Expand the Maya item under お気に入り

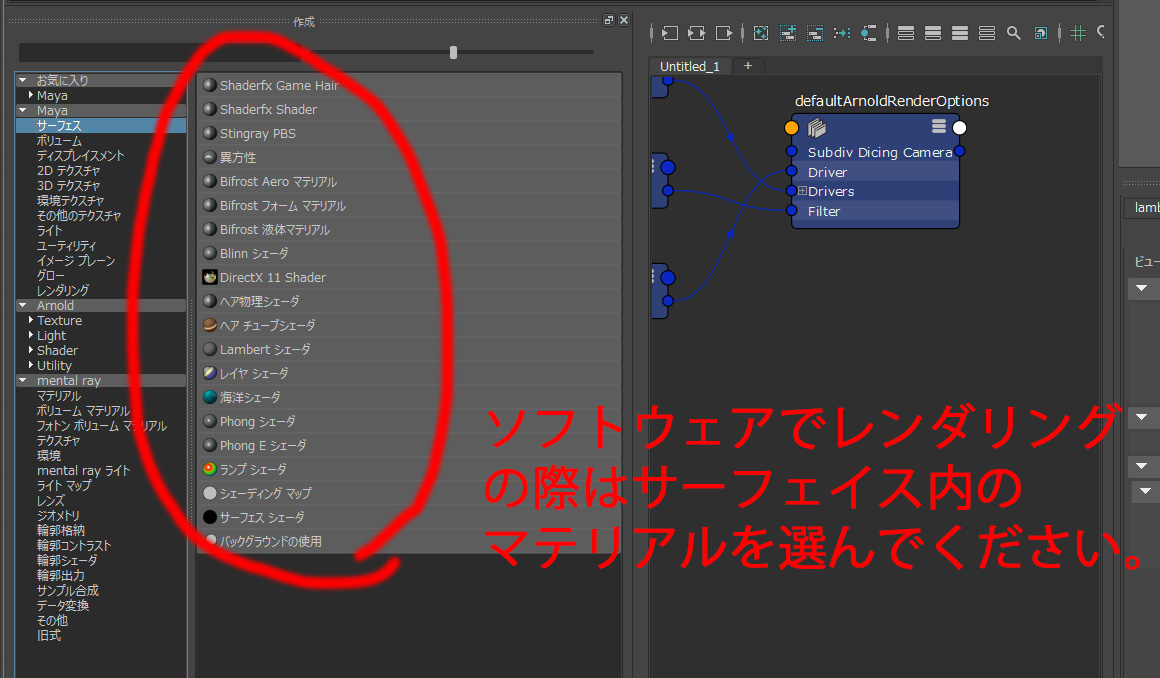click(x=30, y=95)
